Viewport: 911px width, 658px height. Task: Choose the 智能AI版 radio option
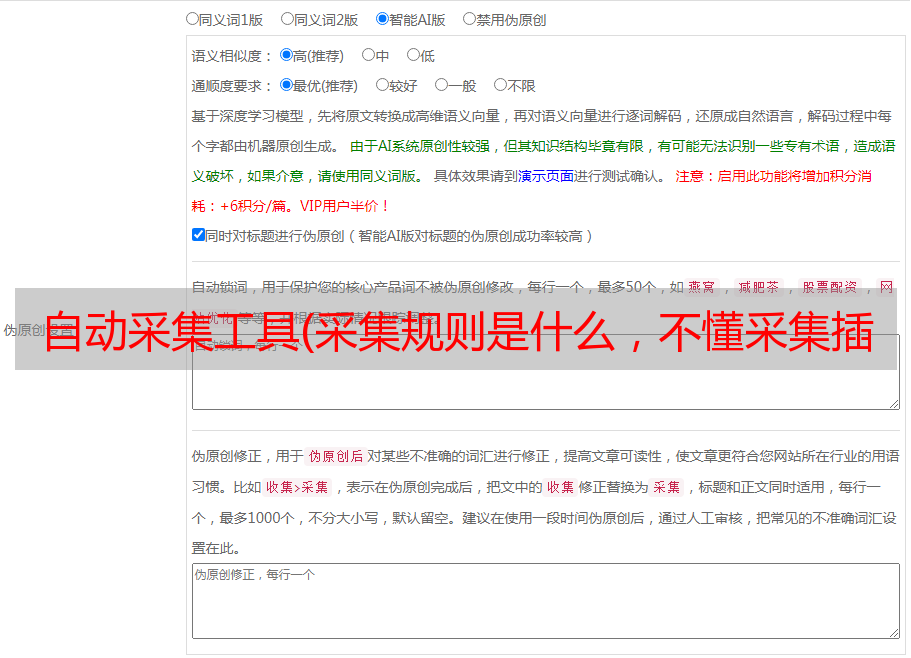pos(382,19)
